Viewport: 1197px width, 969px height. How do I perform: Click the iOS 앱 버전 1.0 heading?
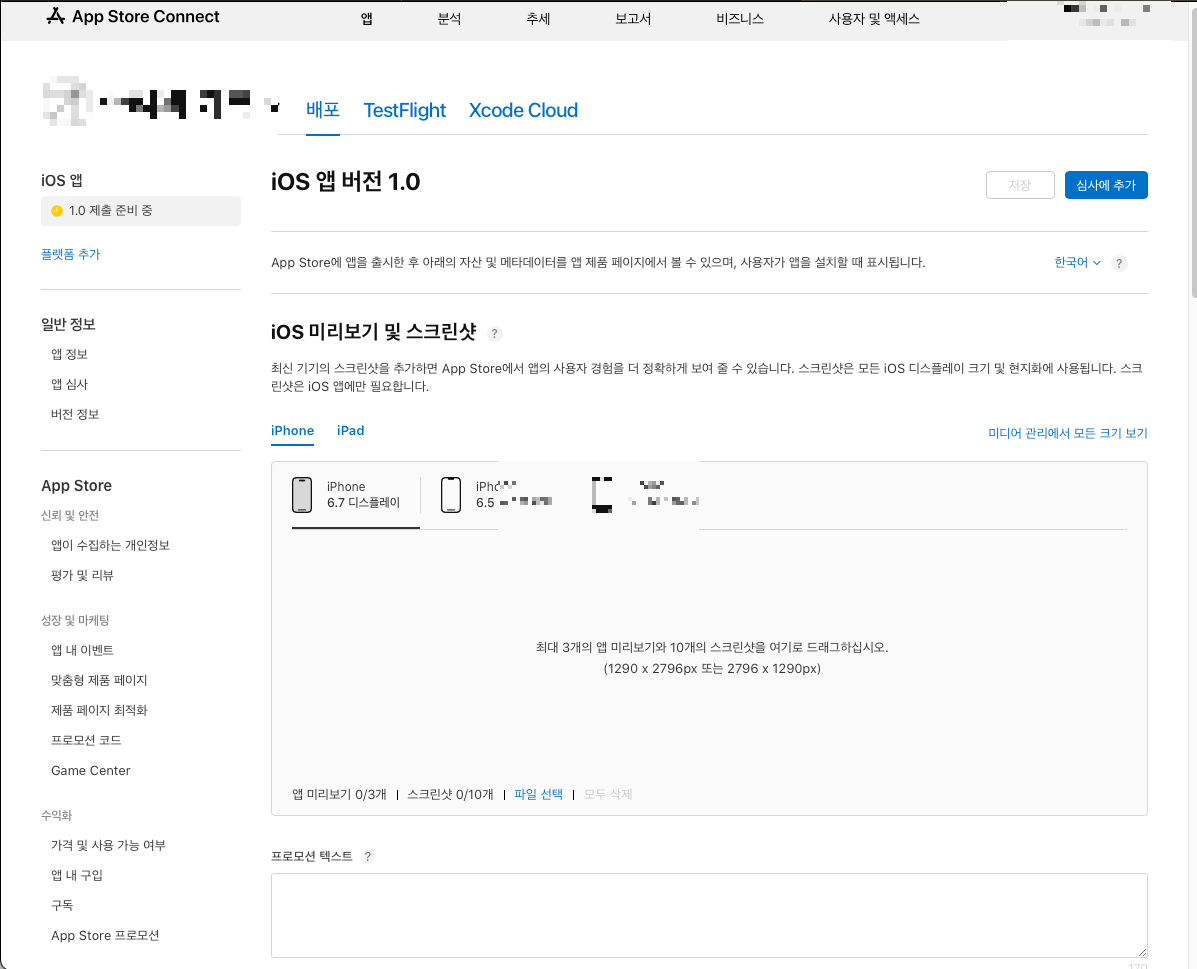(346, 182)
